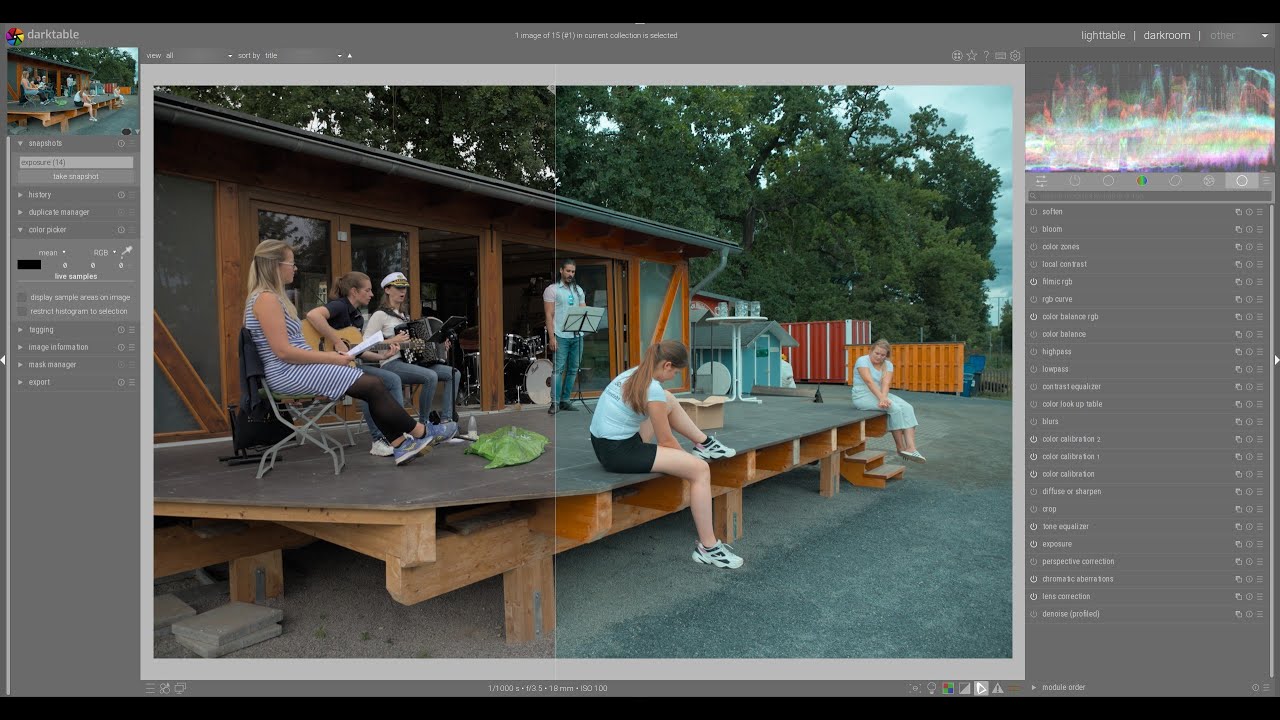Check display sample areas on image
1280x720 pixels.
22,297
